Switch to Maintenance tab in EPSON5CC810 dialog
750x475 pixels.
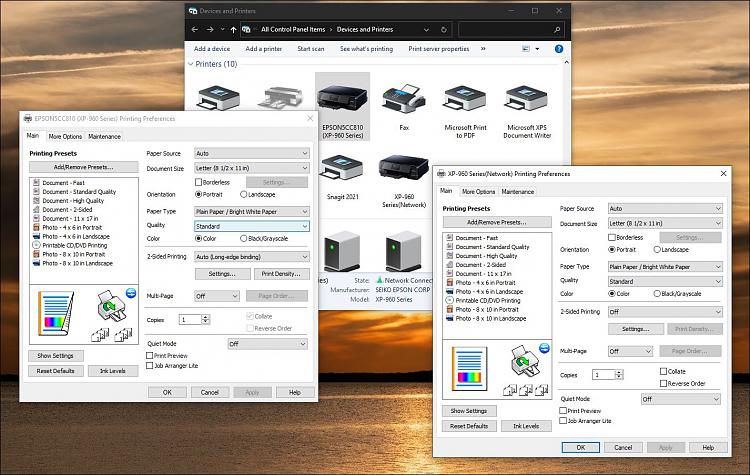tap(104, 136)
